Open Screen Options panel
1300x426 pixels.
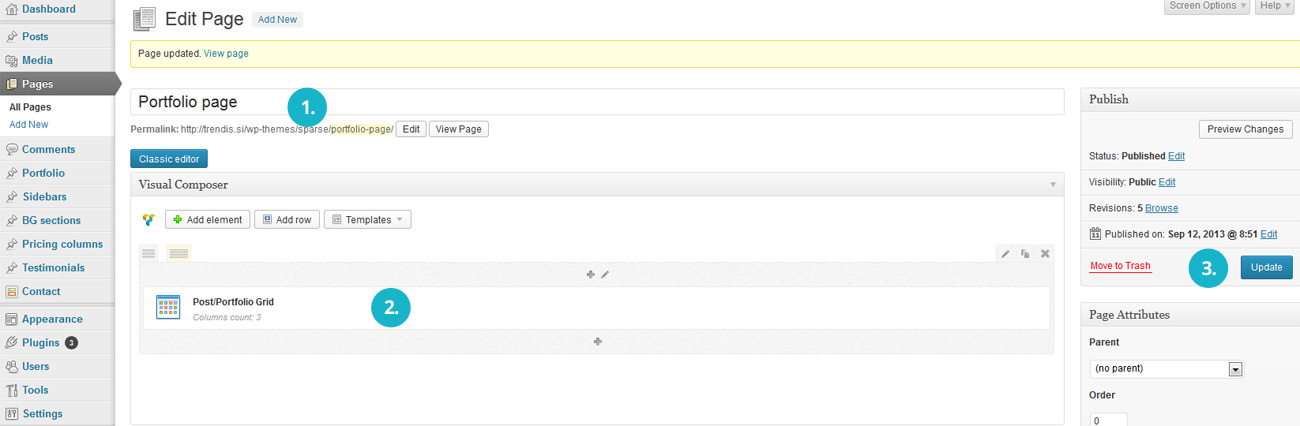pos(1208,6)
